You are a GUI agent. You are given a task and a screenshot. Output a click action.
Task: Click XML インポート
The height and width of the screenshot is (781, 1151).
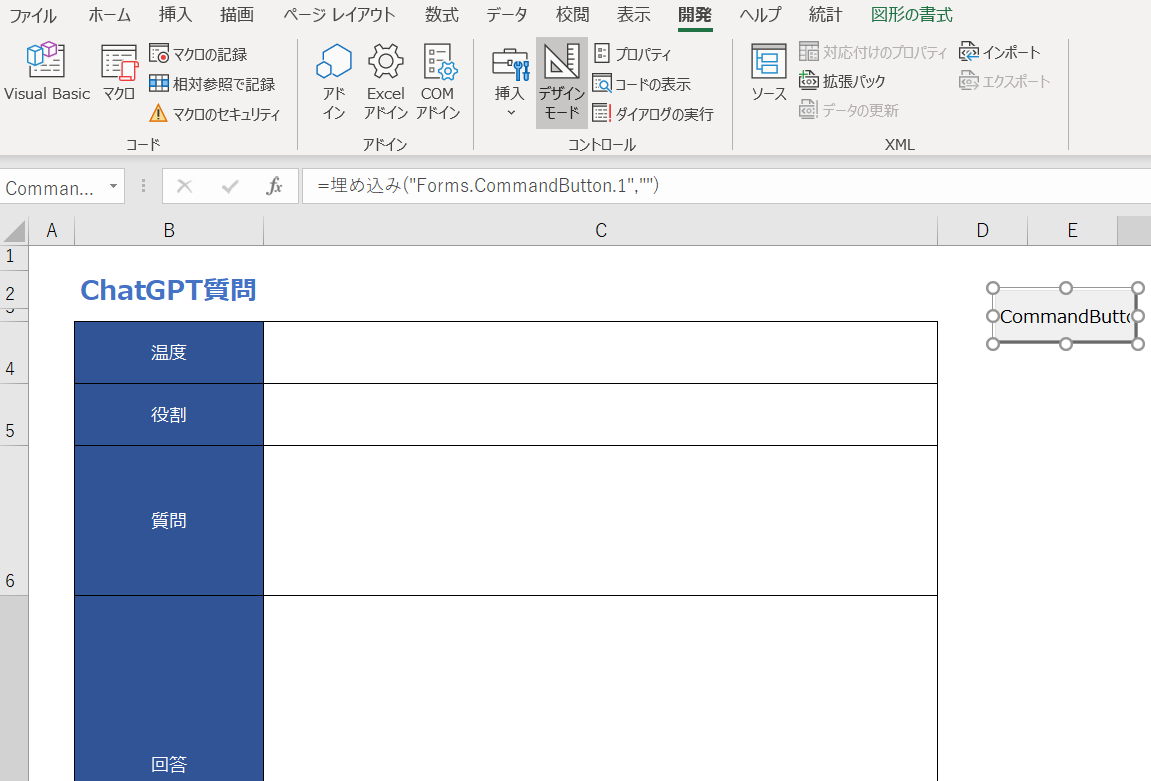point(1000,52)
